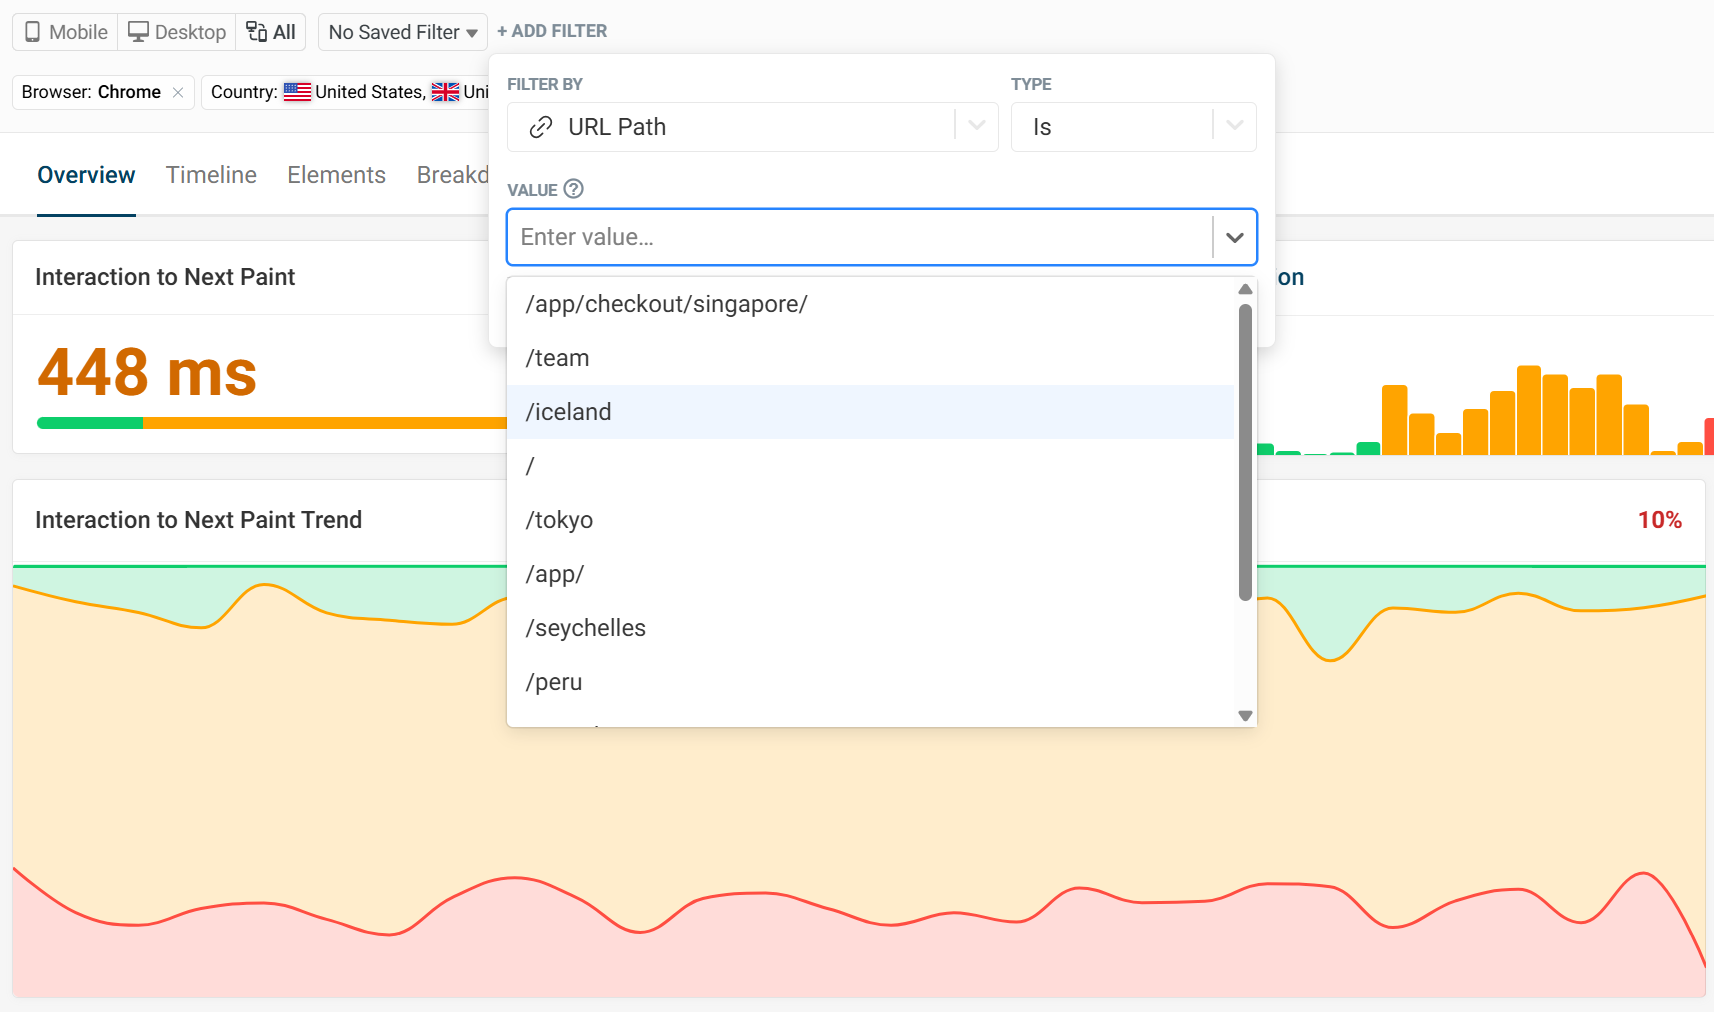Screen dimensions: 1714x1012
Task: Choose /iceland from the suggestions list
Action: point(568,412)
